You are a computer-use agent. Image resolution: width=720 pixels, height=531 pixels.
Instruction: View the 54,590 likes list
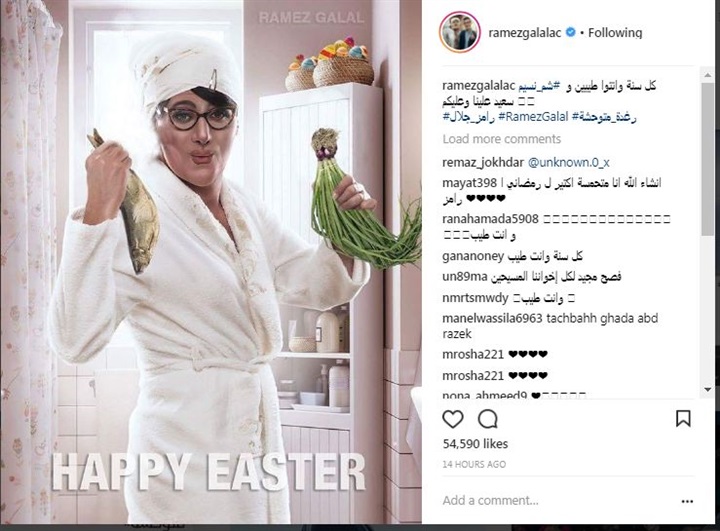(x=475, y=444)
